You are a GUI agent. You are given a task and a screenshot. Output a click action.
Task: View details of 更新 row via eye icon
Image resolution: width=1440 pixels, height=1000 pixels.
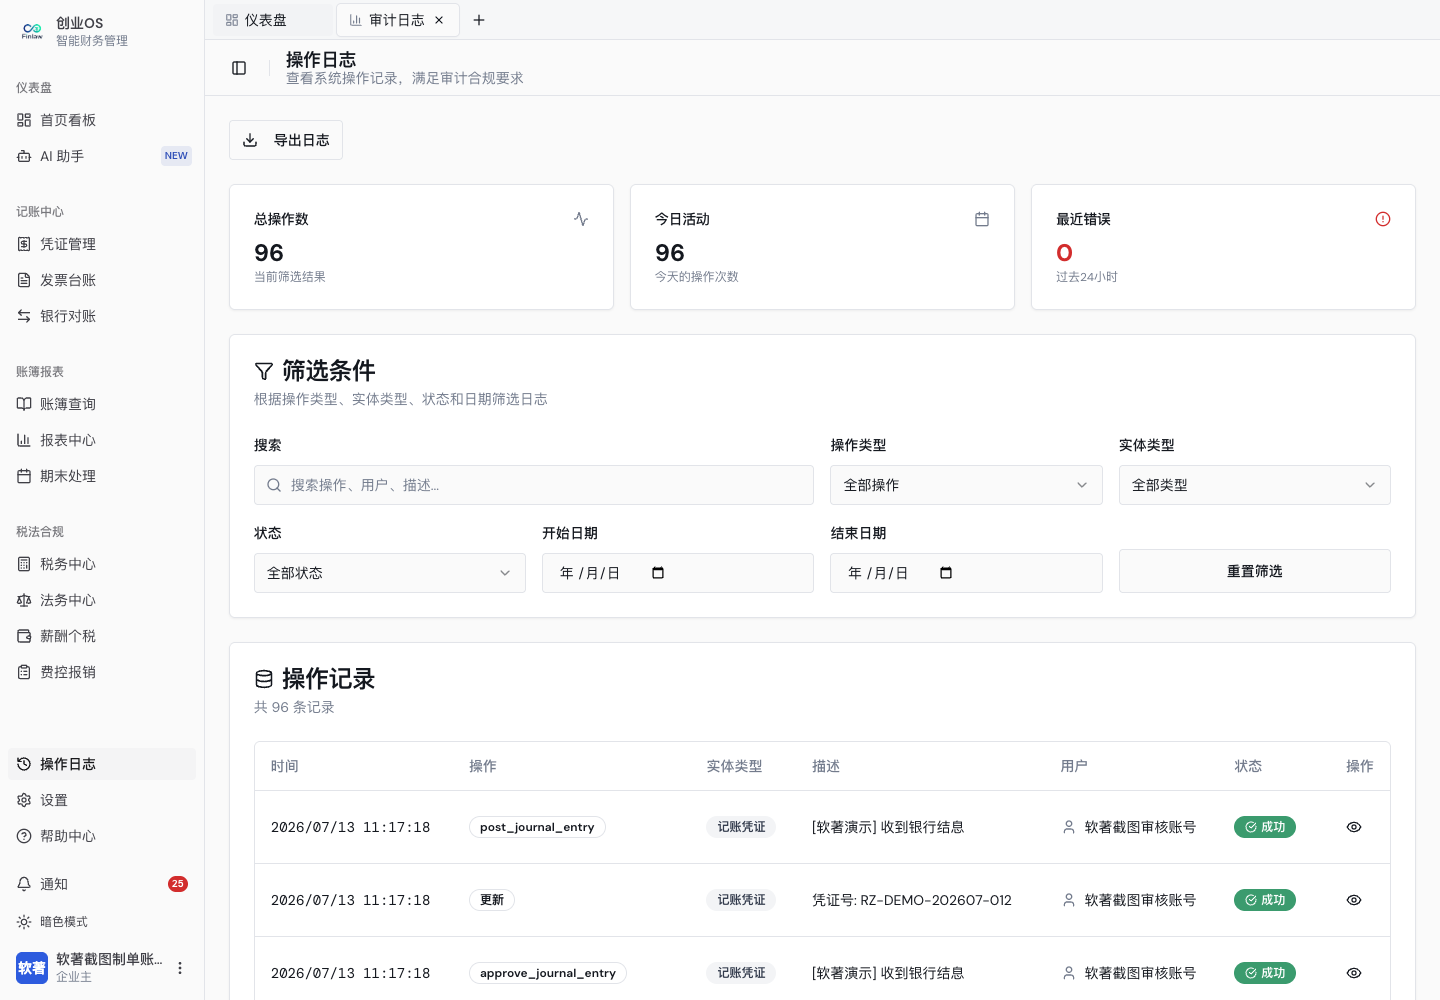(x=1354, y=900)
